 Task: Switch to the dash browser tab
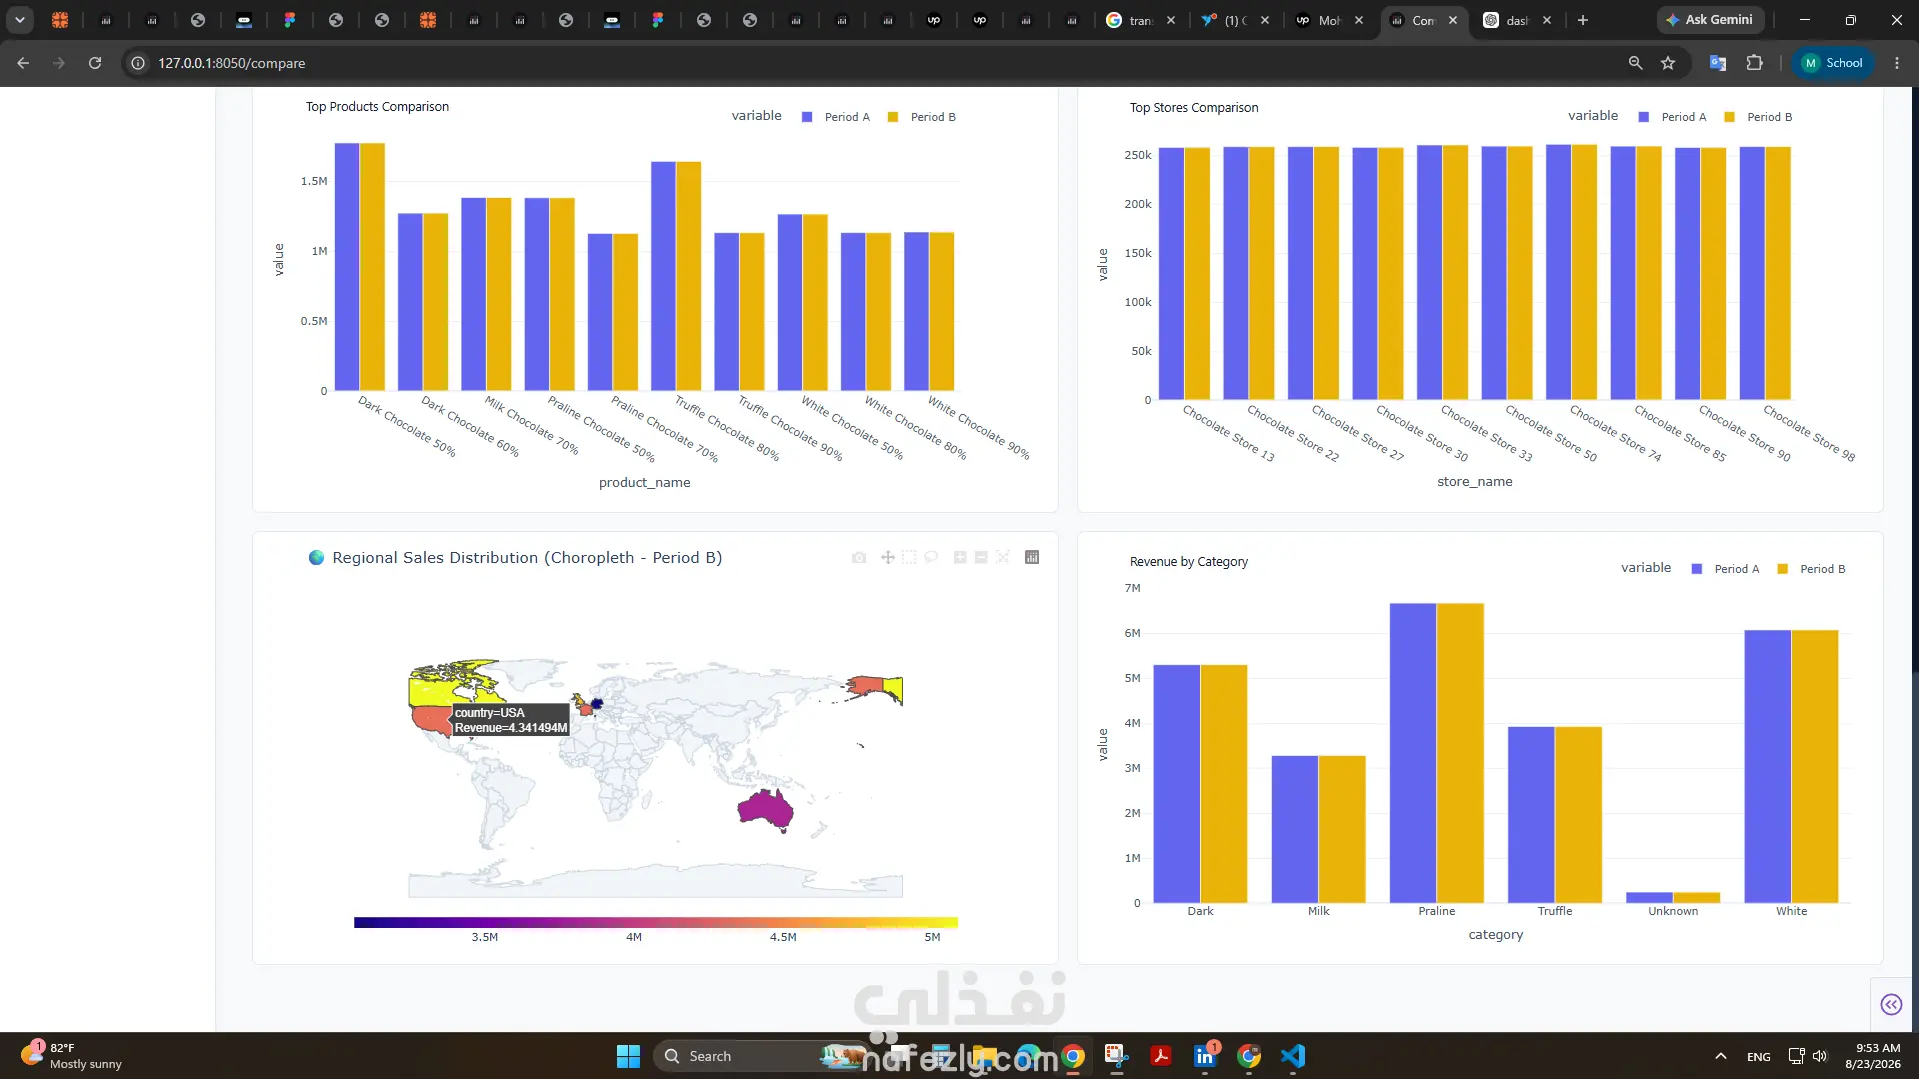pyautogui.click(x=1517, y=20)
